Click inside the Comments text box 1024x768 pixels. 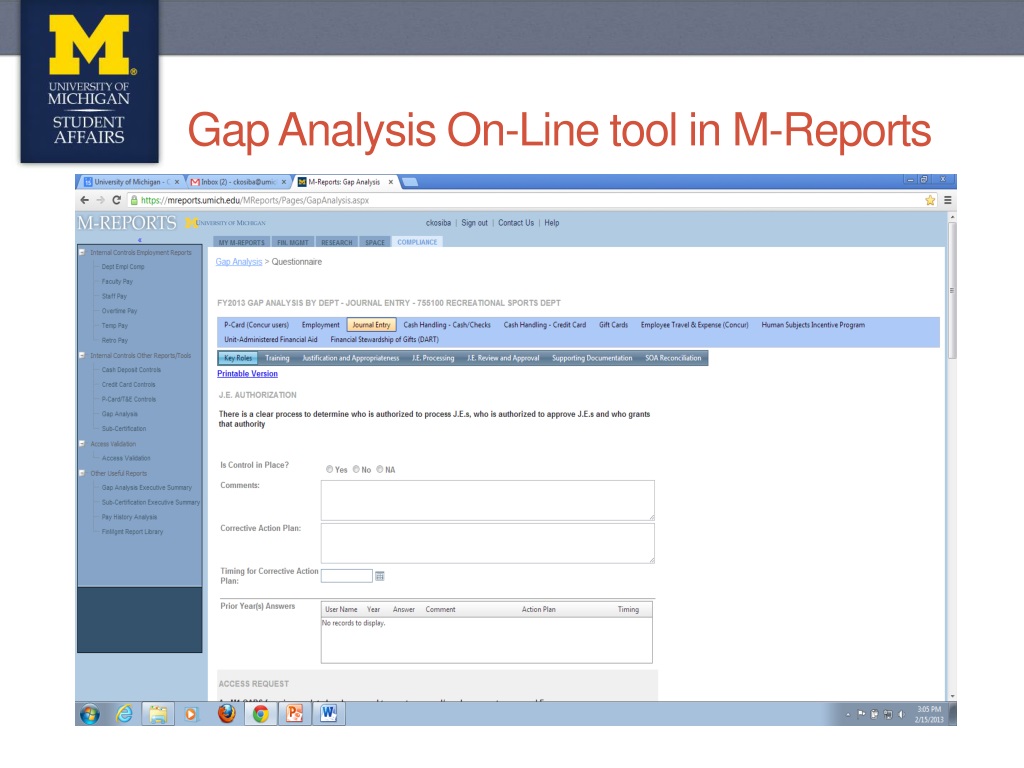coord(487,500)
